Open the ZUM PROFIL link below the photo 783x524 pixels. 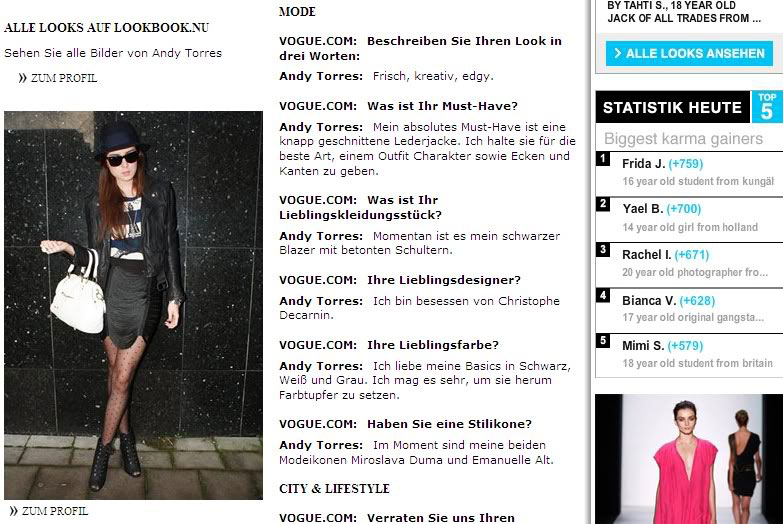point(49,511)
